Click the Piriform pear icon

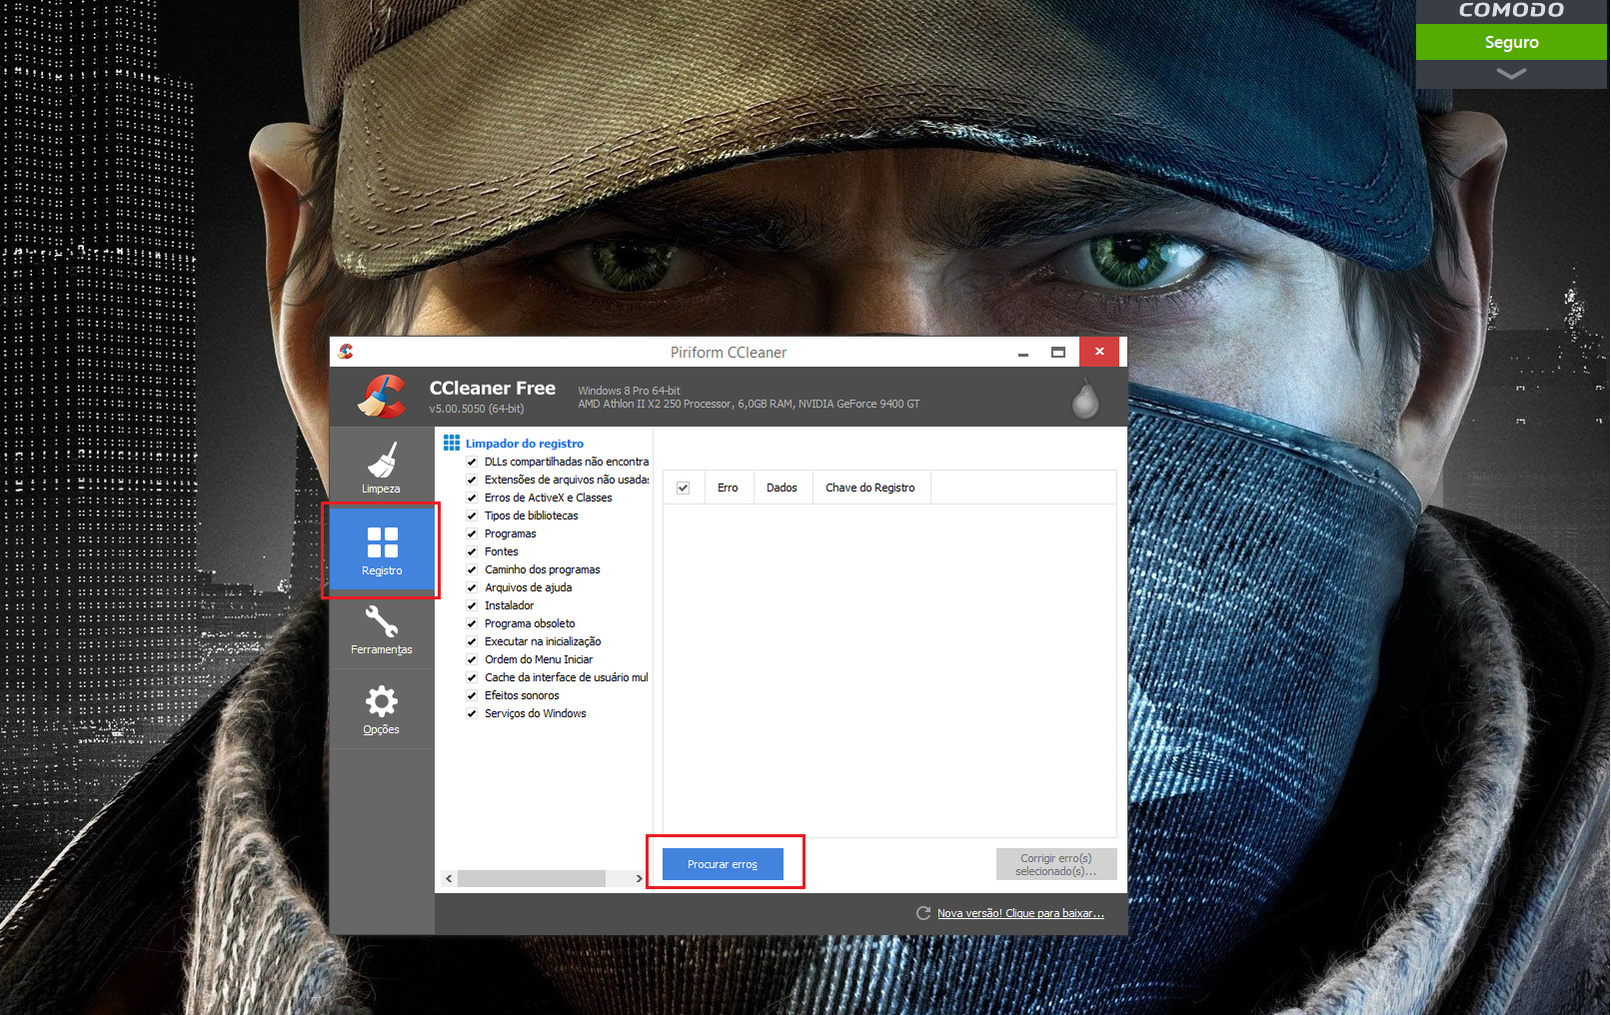(1085, 399)
